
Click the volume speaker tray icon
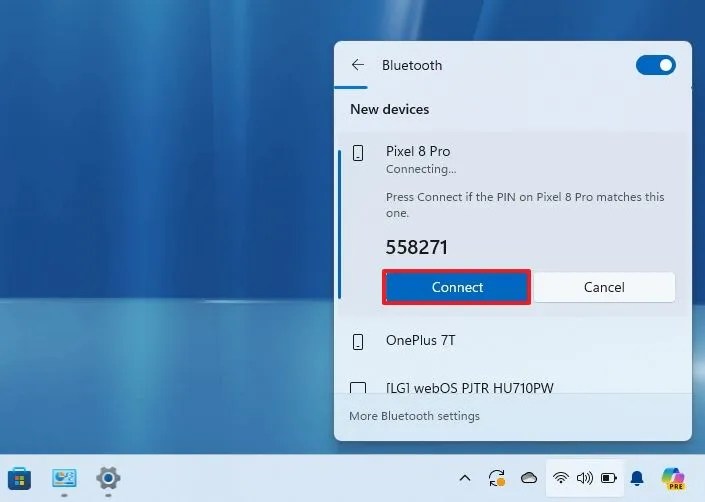pos(585,478)
